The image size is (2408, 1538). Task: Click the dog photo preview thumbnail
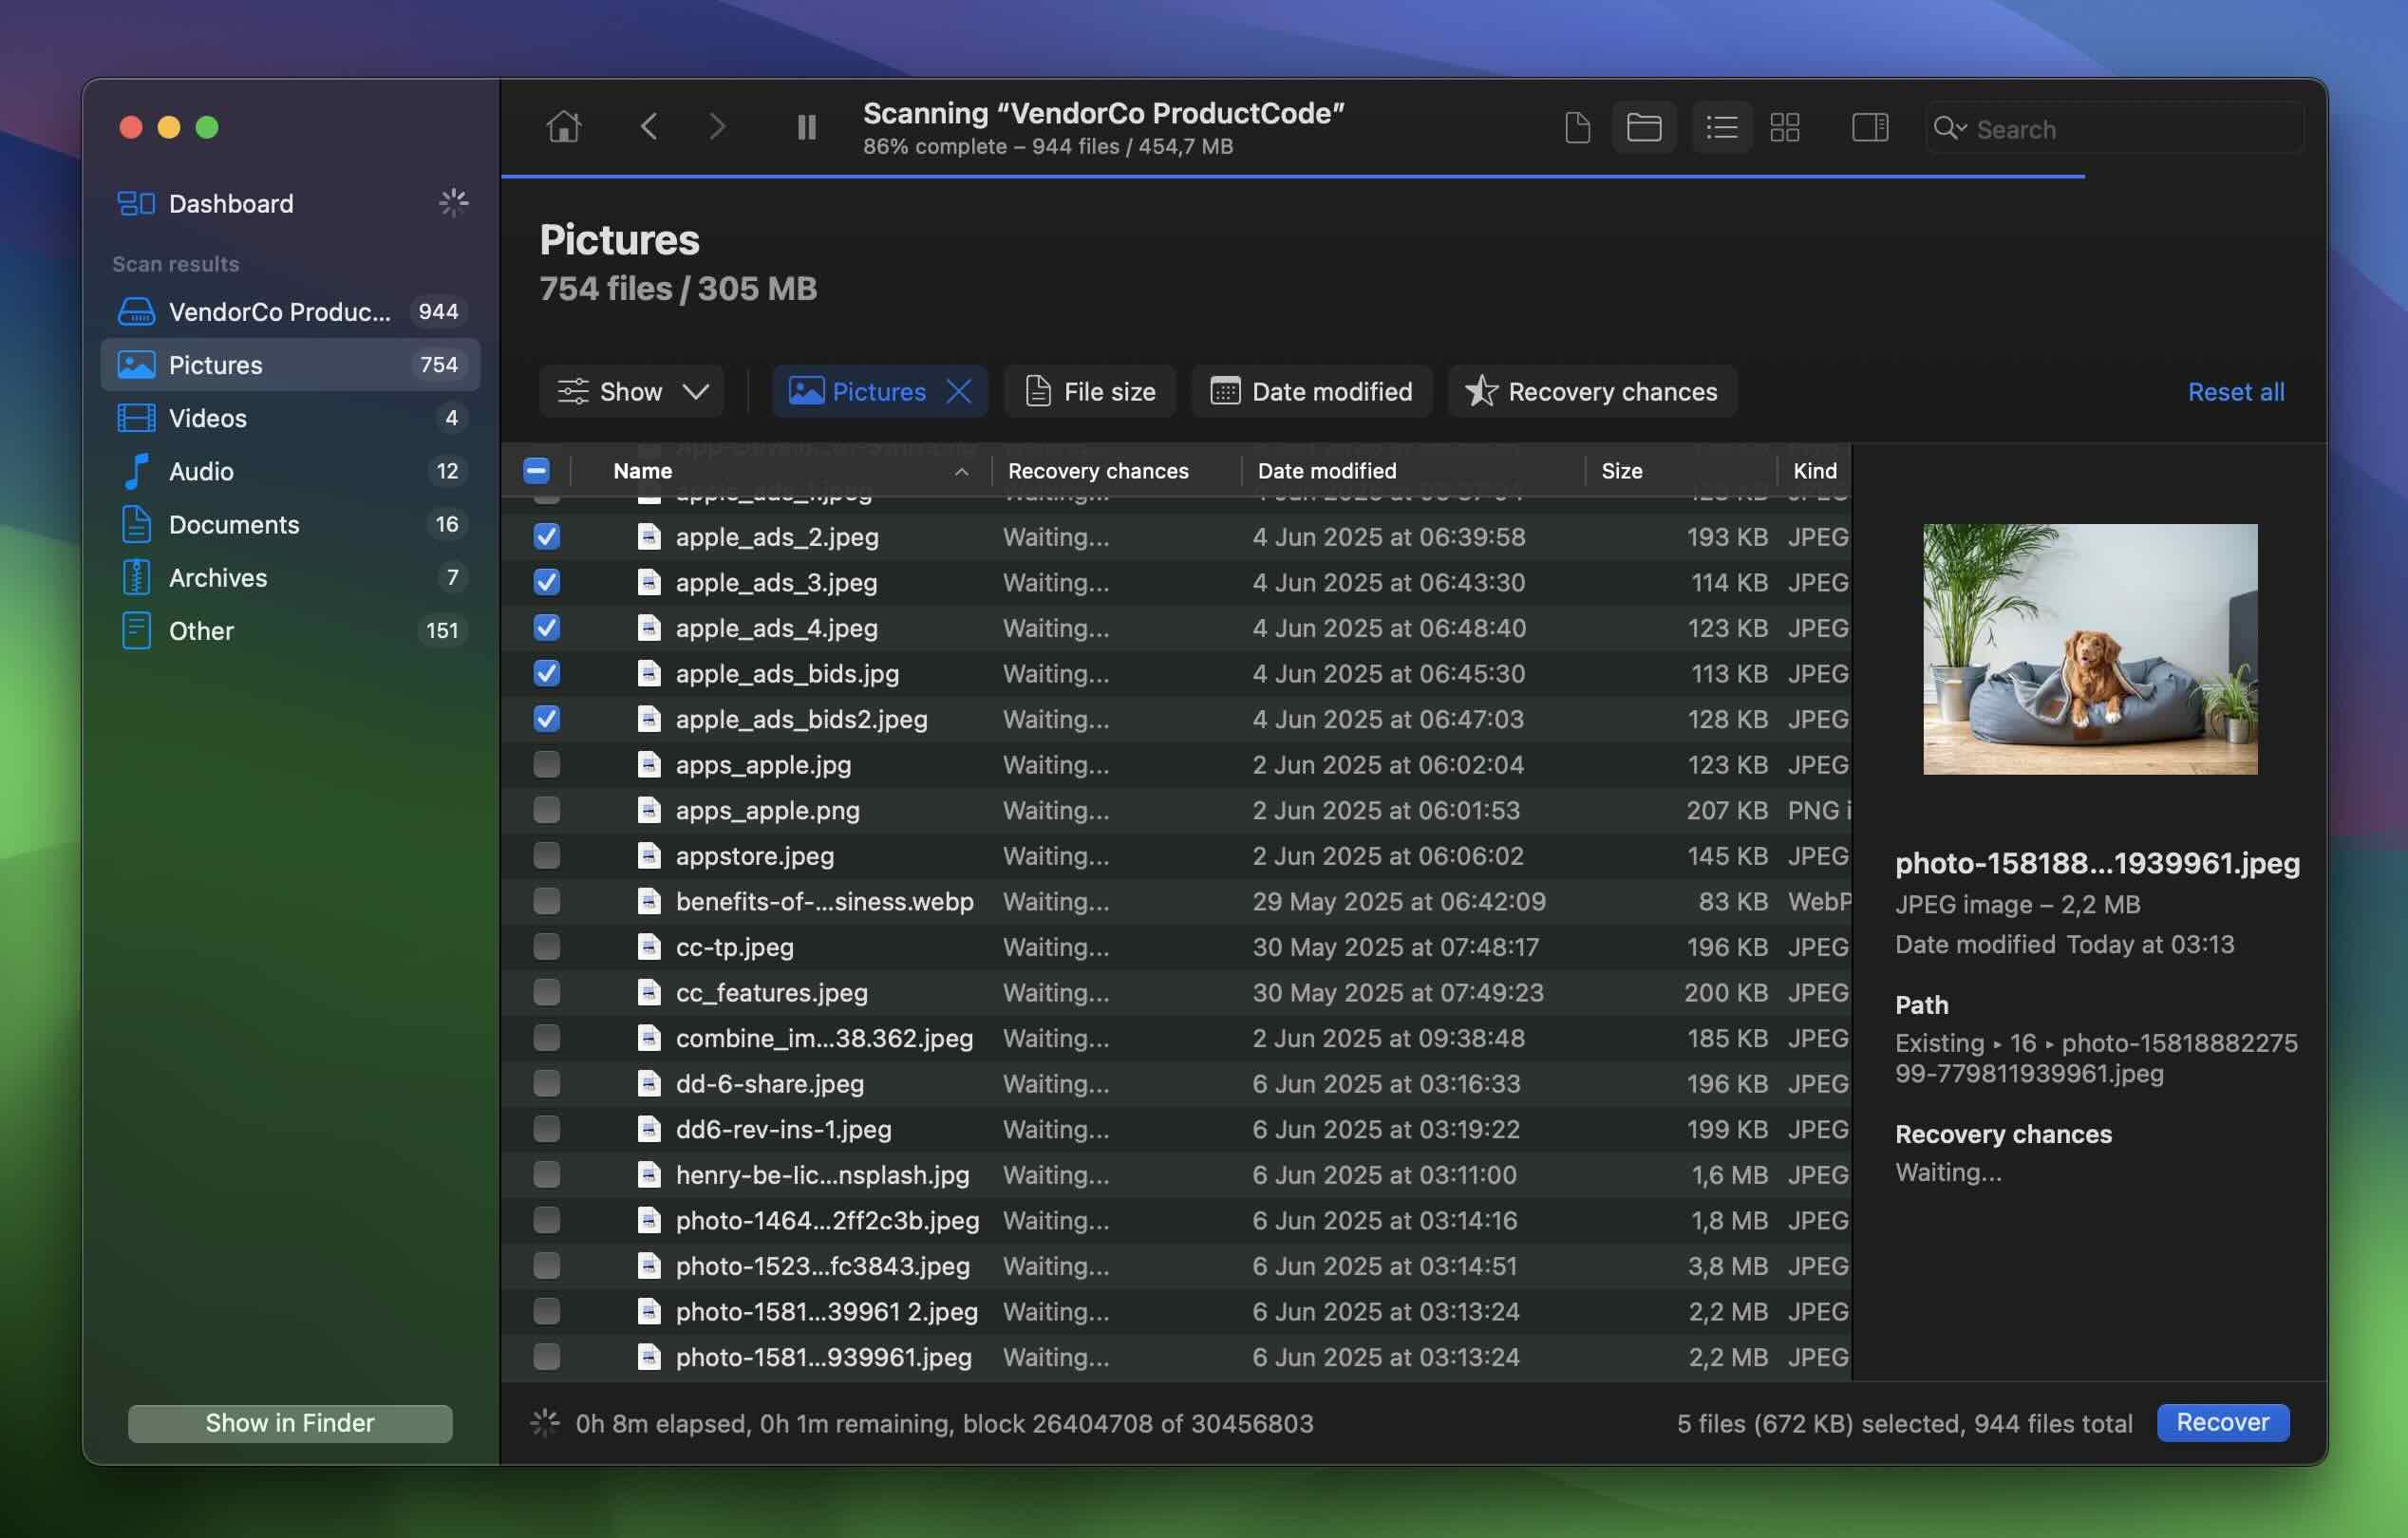coord(2090,649)
